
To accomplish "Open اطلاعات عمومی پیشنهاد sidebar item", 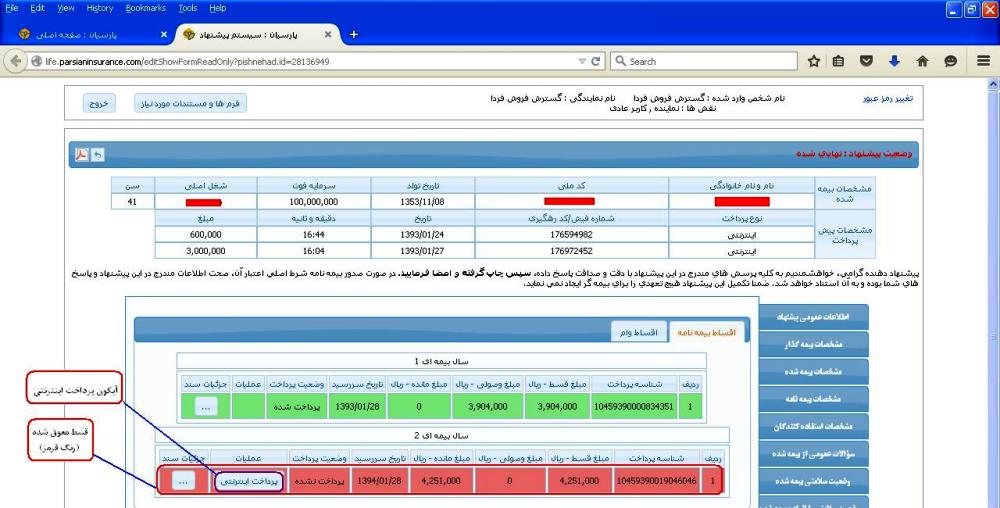I will 813,317.
